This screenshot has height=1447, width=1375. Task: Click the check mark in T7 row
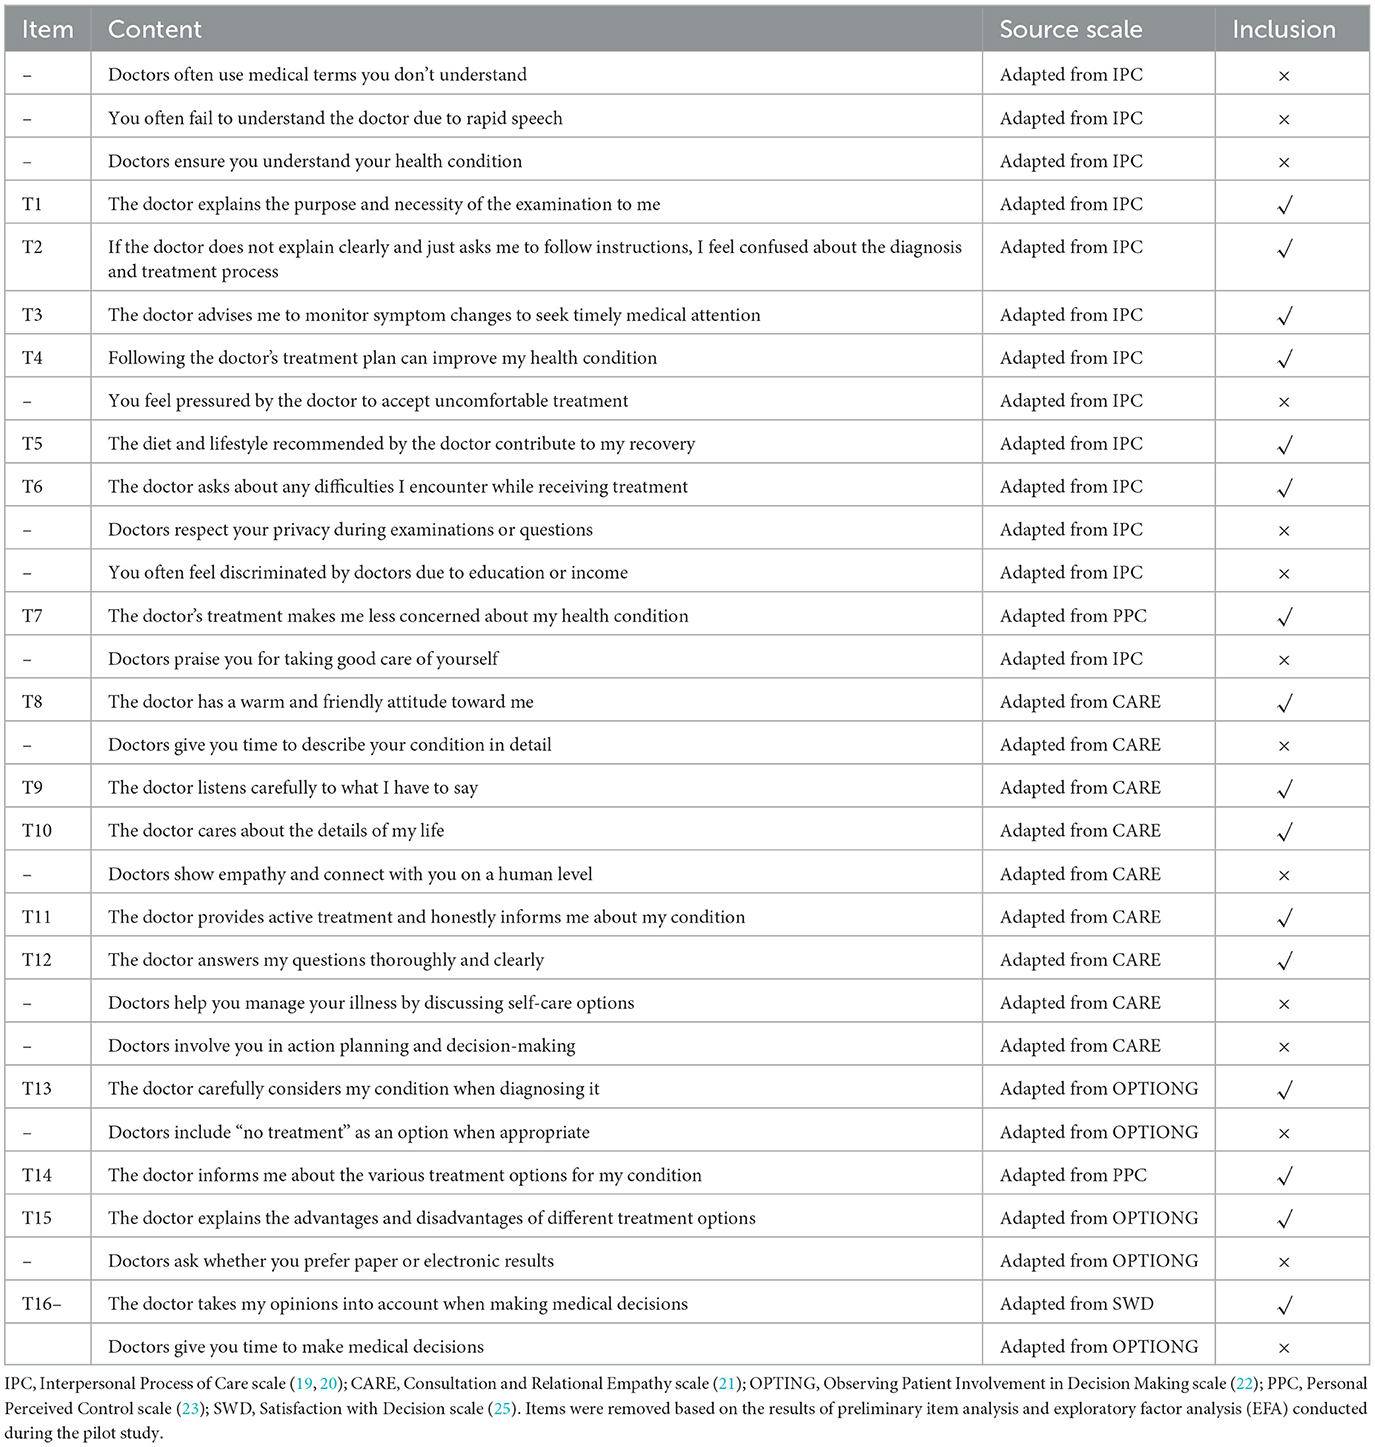tap(1285, 617)
